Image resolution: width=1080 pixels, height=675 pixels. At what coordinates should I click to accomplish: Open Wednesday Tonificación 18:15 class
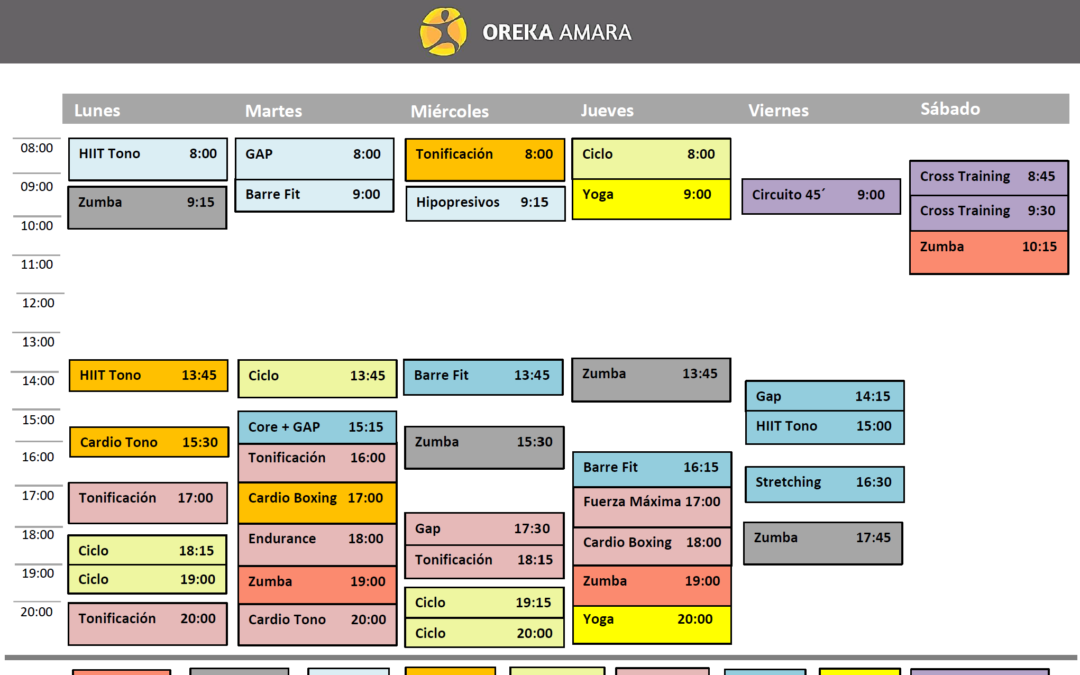(x=484, y=561)
